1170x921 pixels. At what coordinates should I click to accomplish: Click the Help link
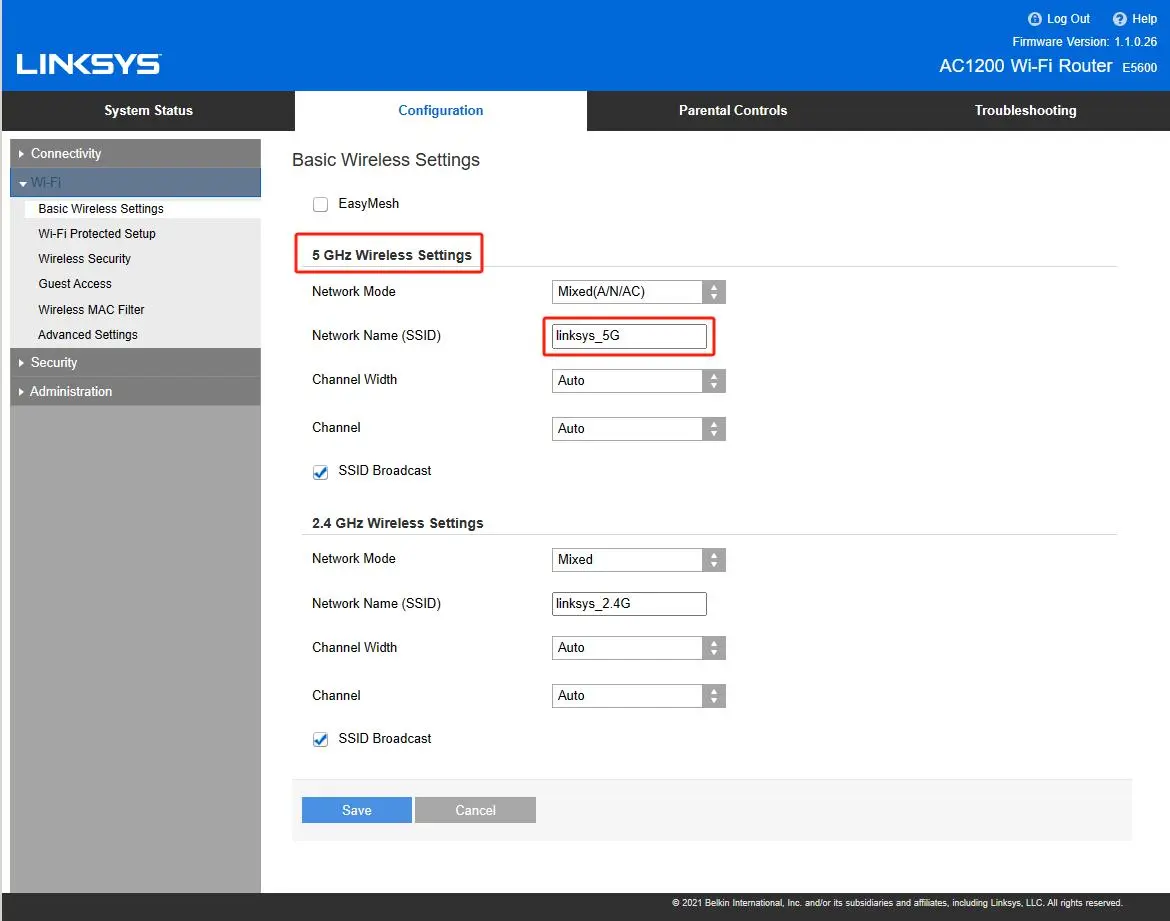click(1144, 19)
